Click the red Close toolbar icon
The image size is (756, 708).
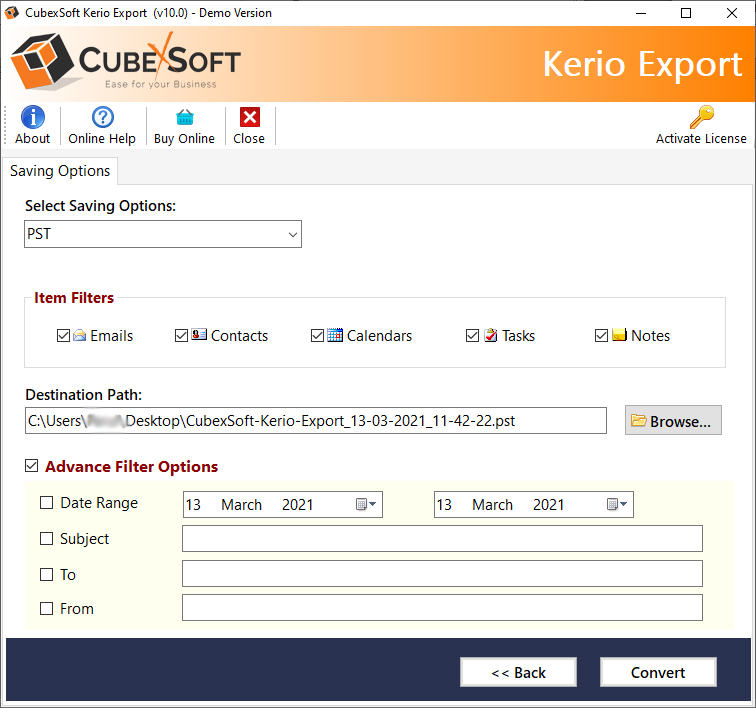(250, 117)
